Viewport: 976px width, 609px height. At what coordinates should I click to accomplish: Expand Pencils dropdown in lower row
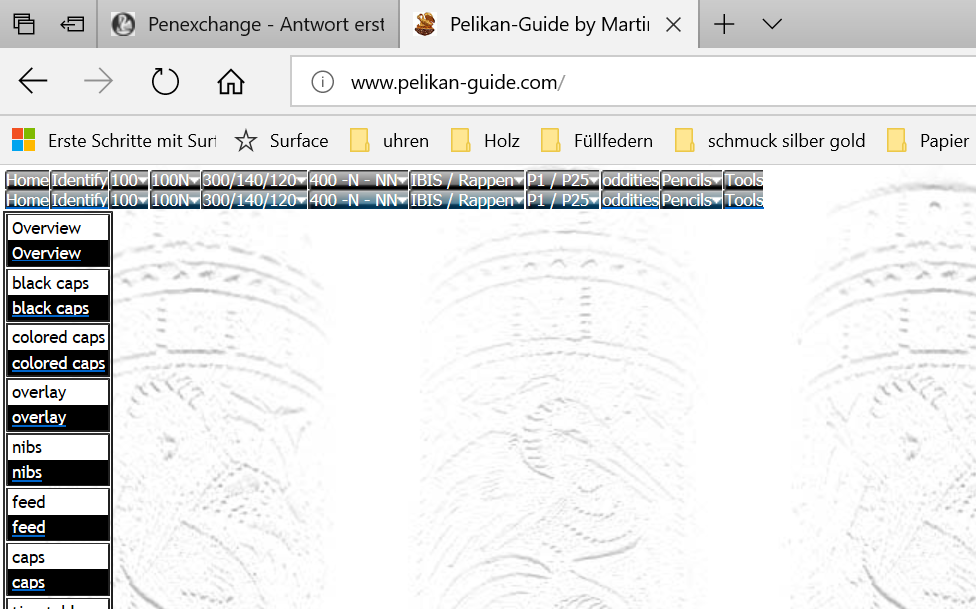click(691, 200)
